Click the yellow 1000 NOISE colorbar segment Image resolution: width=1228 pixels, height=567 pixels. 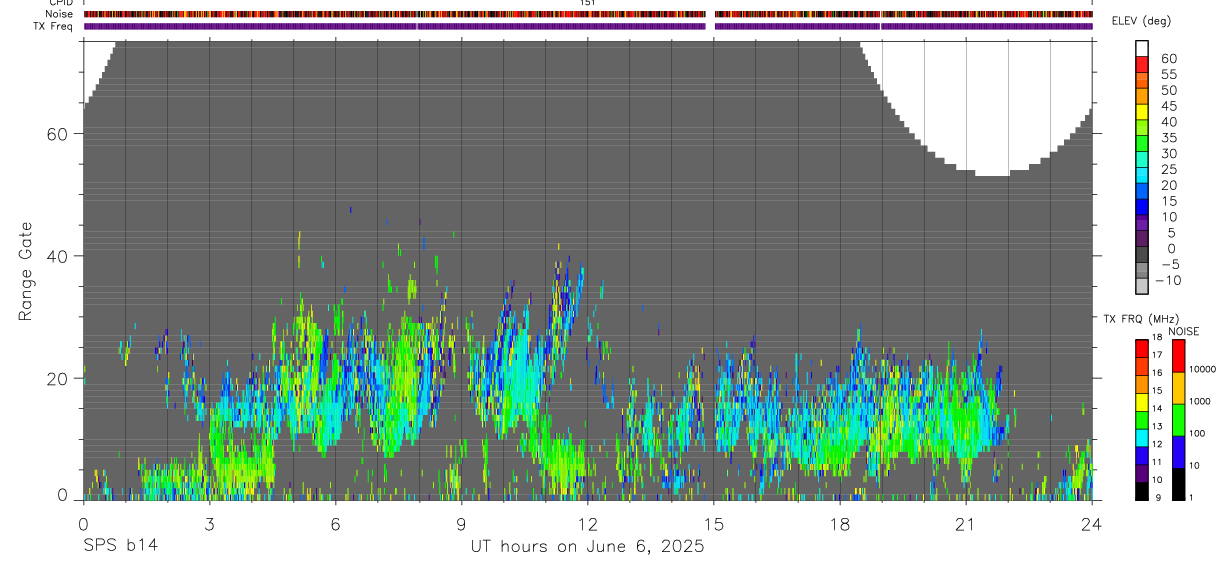(x=1179, y=388)
